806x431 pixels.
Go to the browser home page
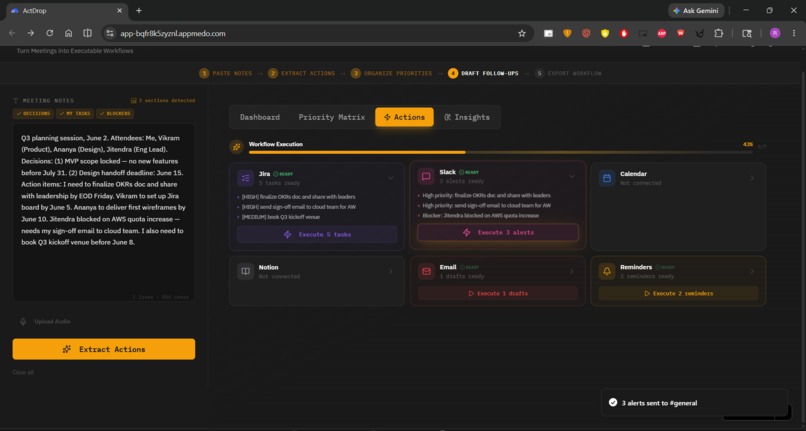[68, 33]
